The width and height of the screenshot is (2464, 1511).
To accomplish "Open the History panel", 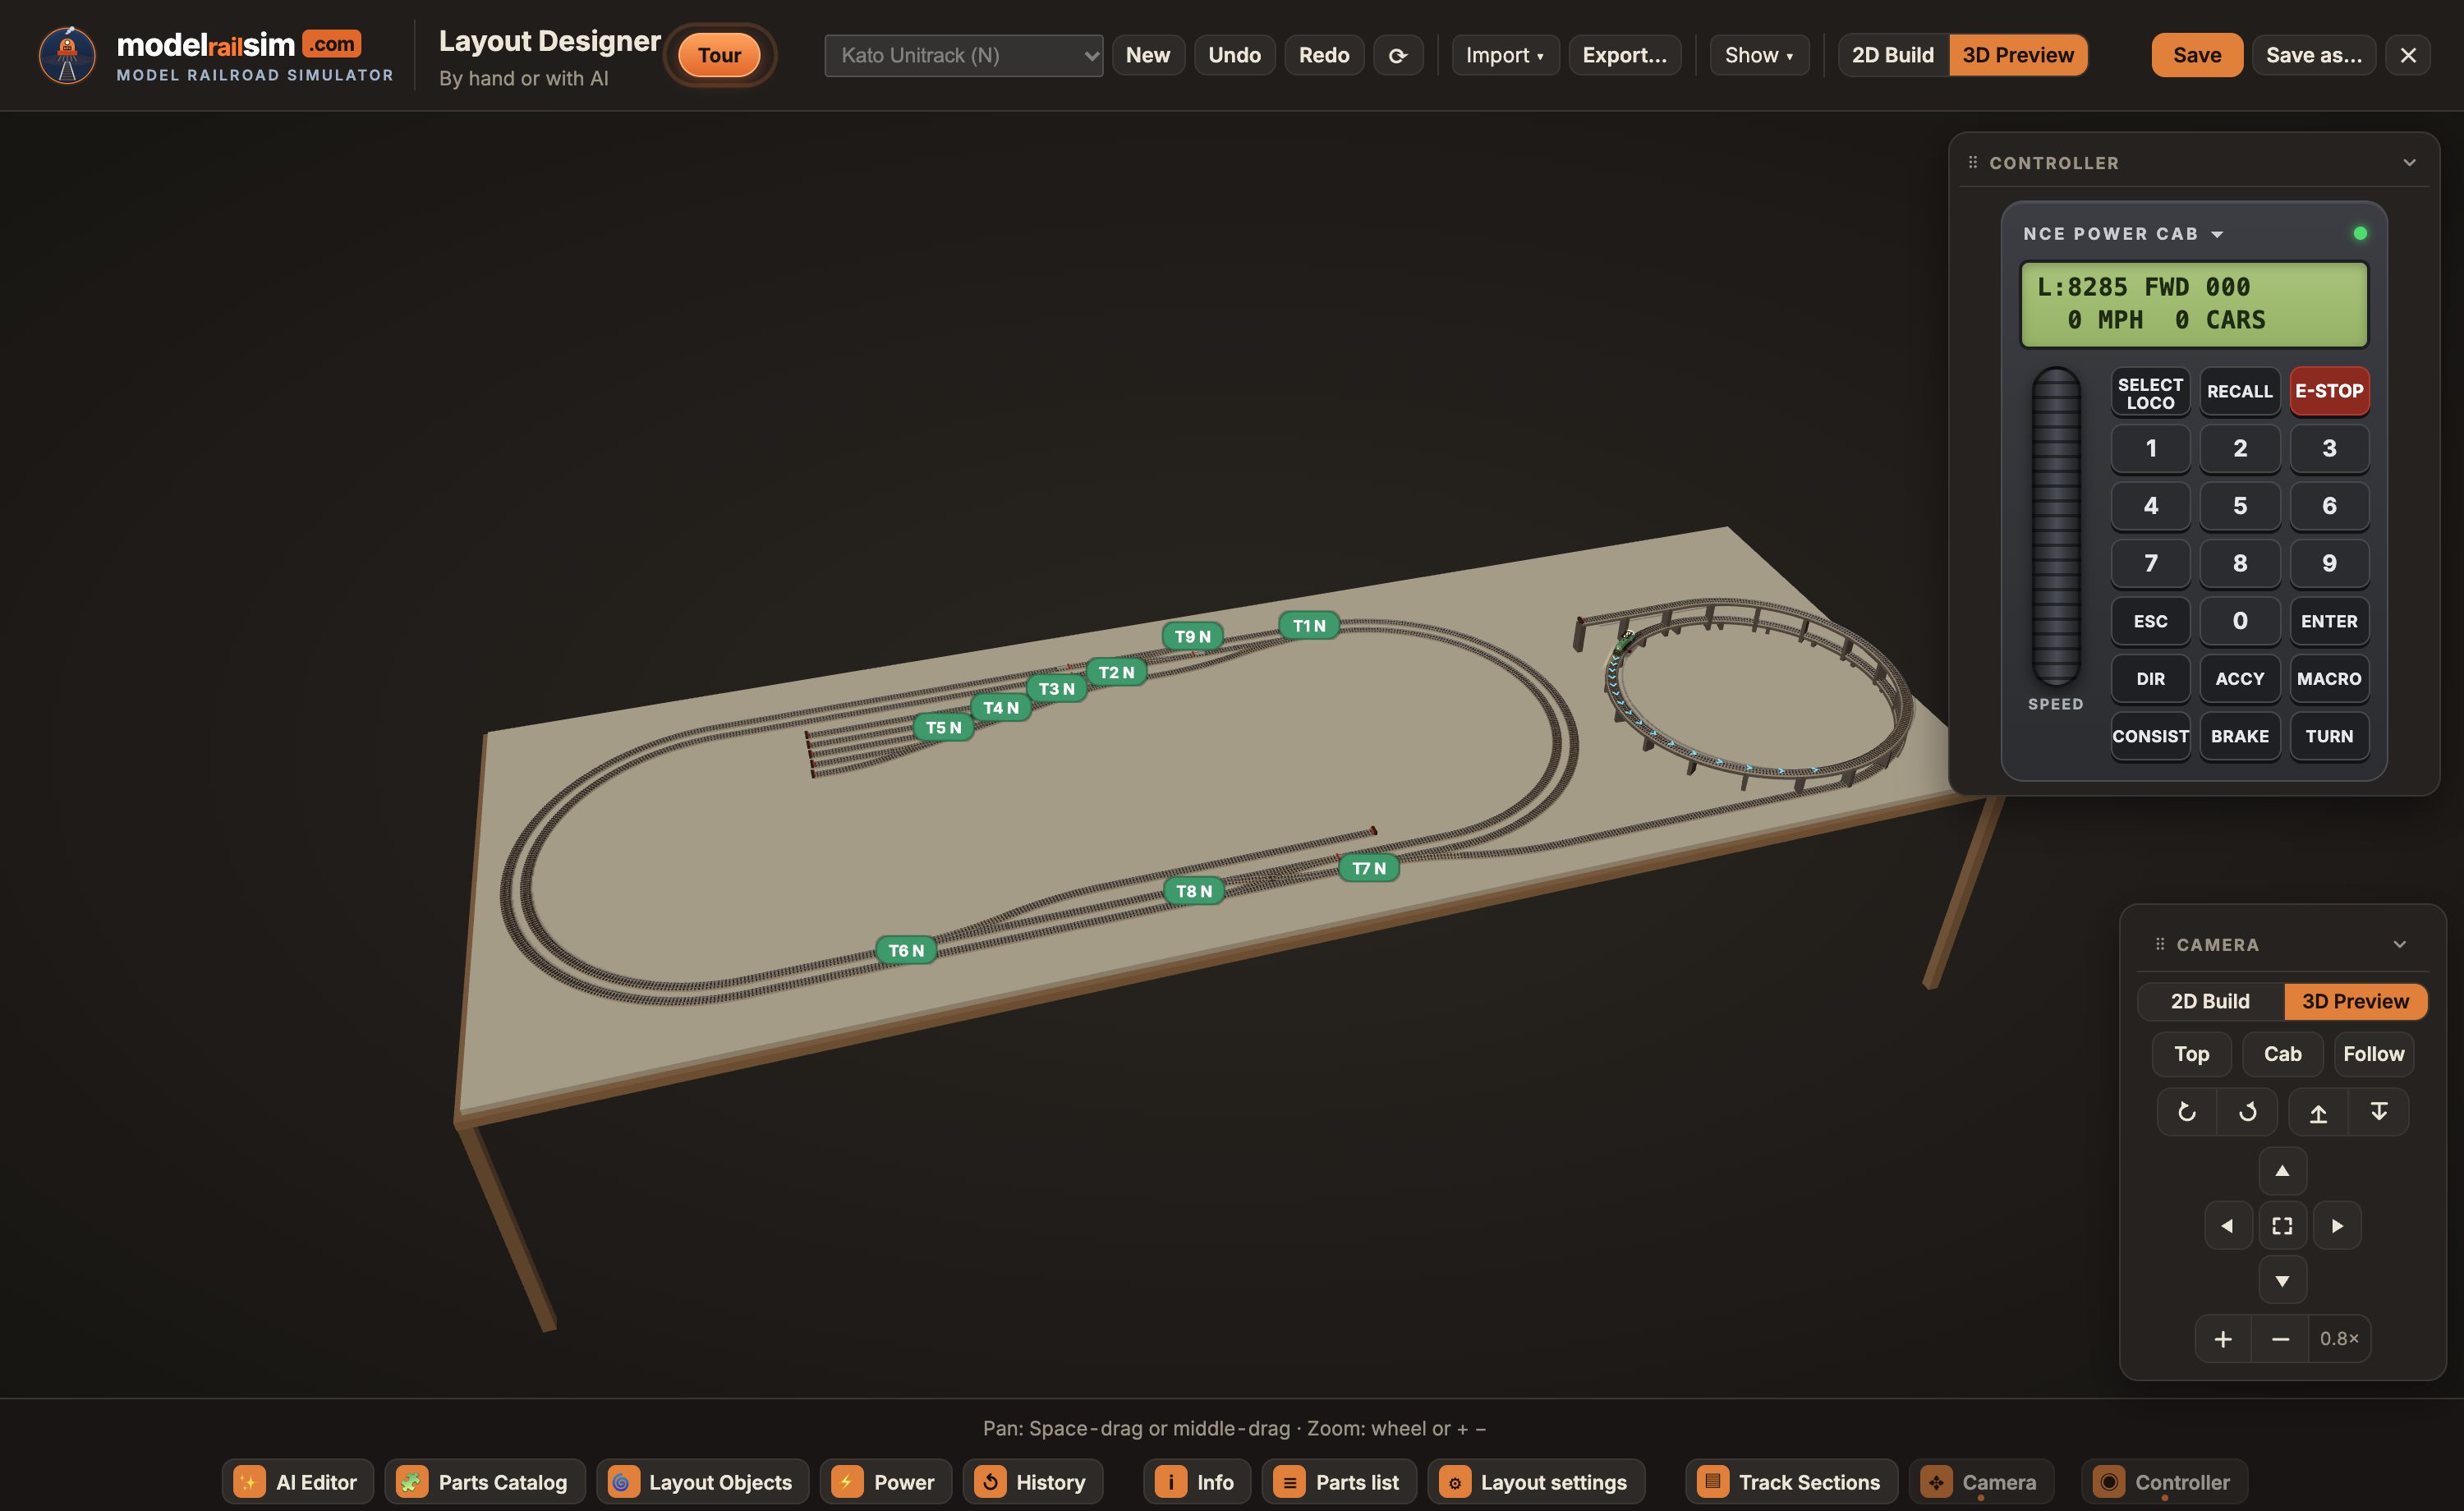I will point(1033,1482).
